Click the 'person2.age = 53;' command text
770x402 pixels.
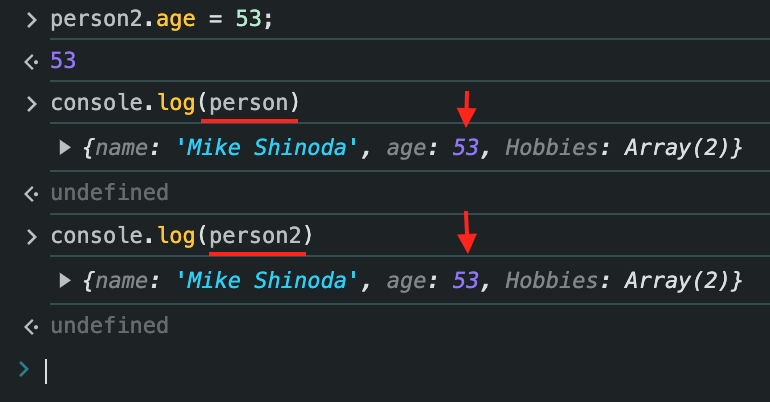[160, 17]
